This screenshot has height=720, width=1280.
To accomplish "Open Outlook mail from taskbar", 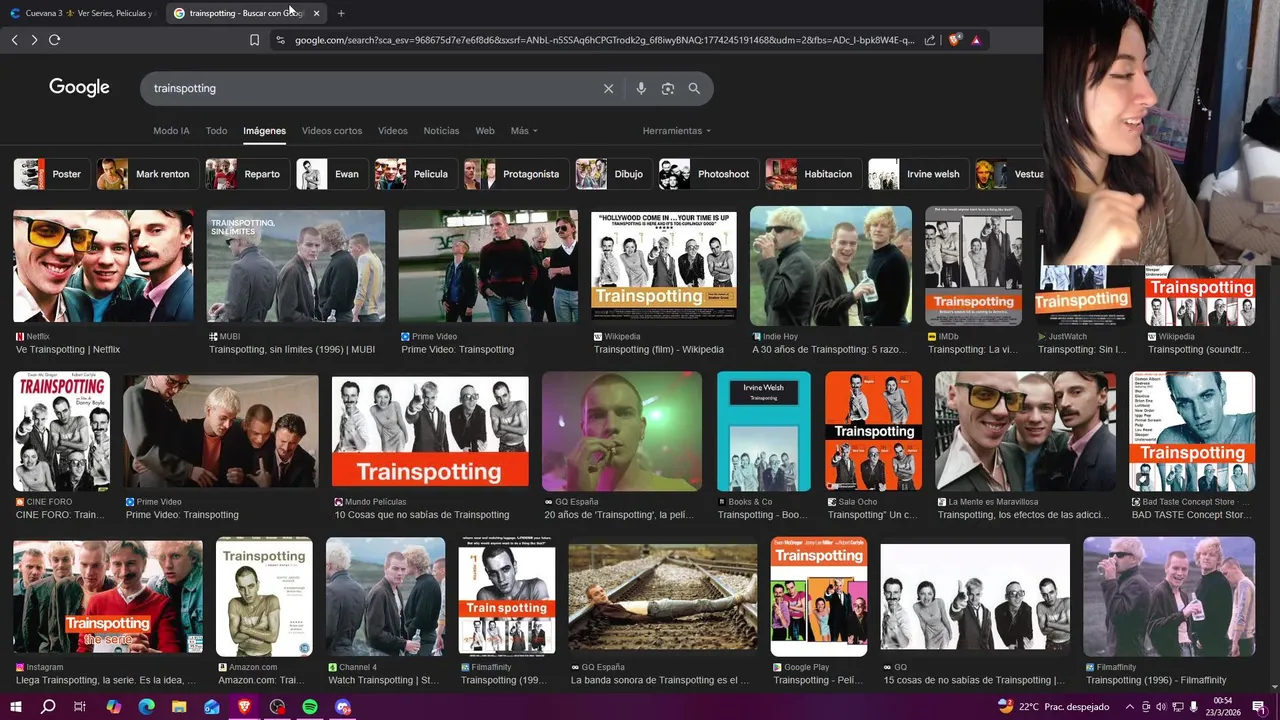I will (x=212, y=707).
